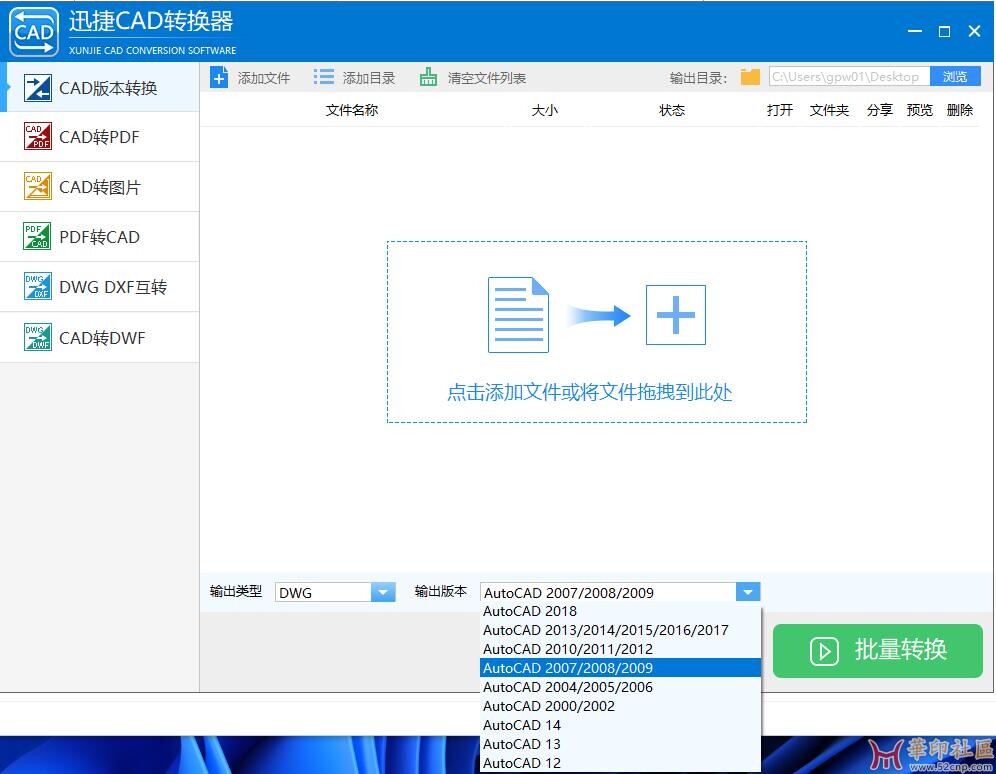Click the 打开 column header
This screenshot has height=774, width=996.
tap(779, 110)
